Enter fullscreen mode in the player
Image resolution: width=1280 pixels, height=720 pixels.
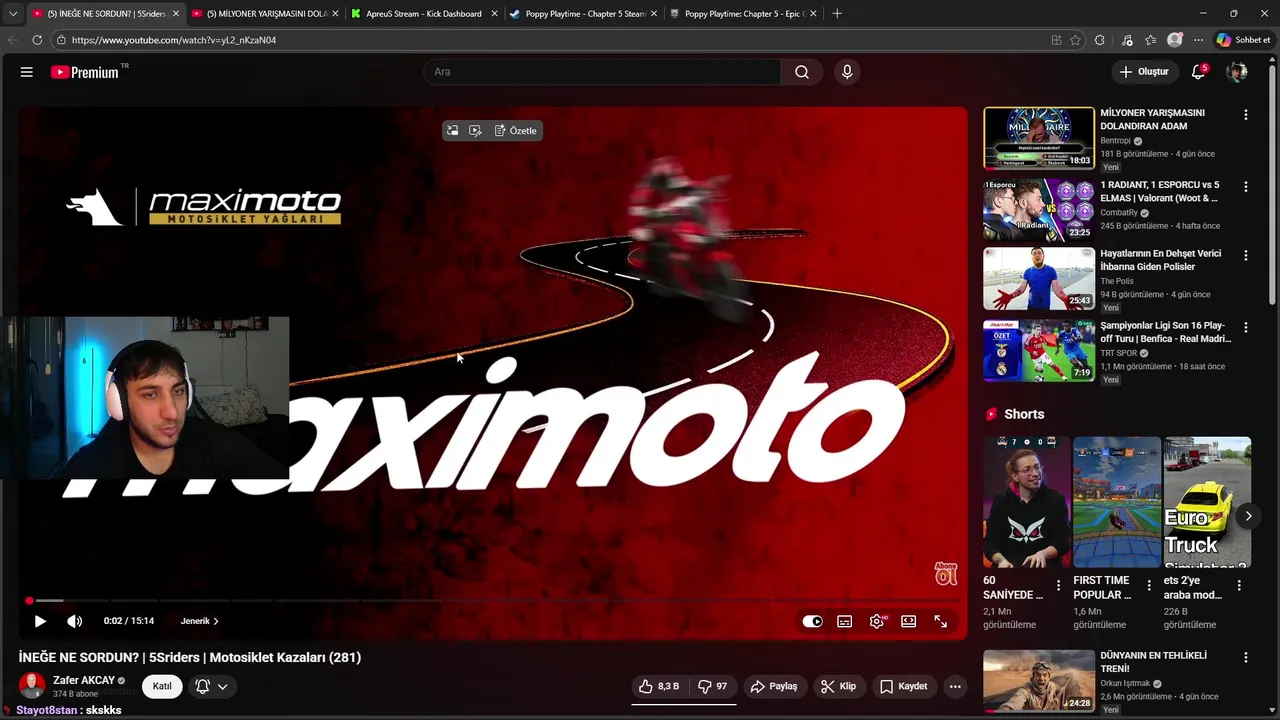coord(941,621)
